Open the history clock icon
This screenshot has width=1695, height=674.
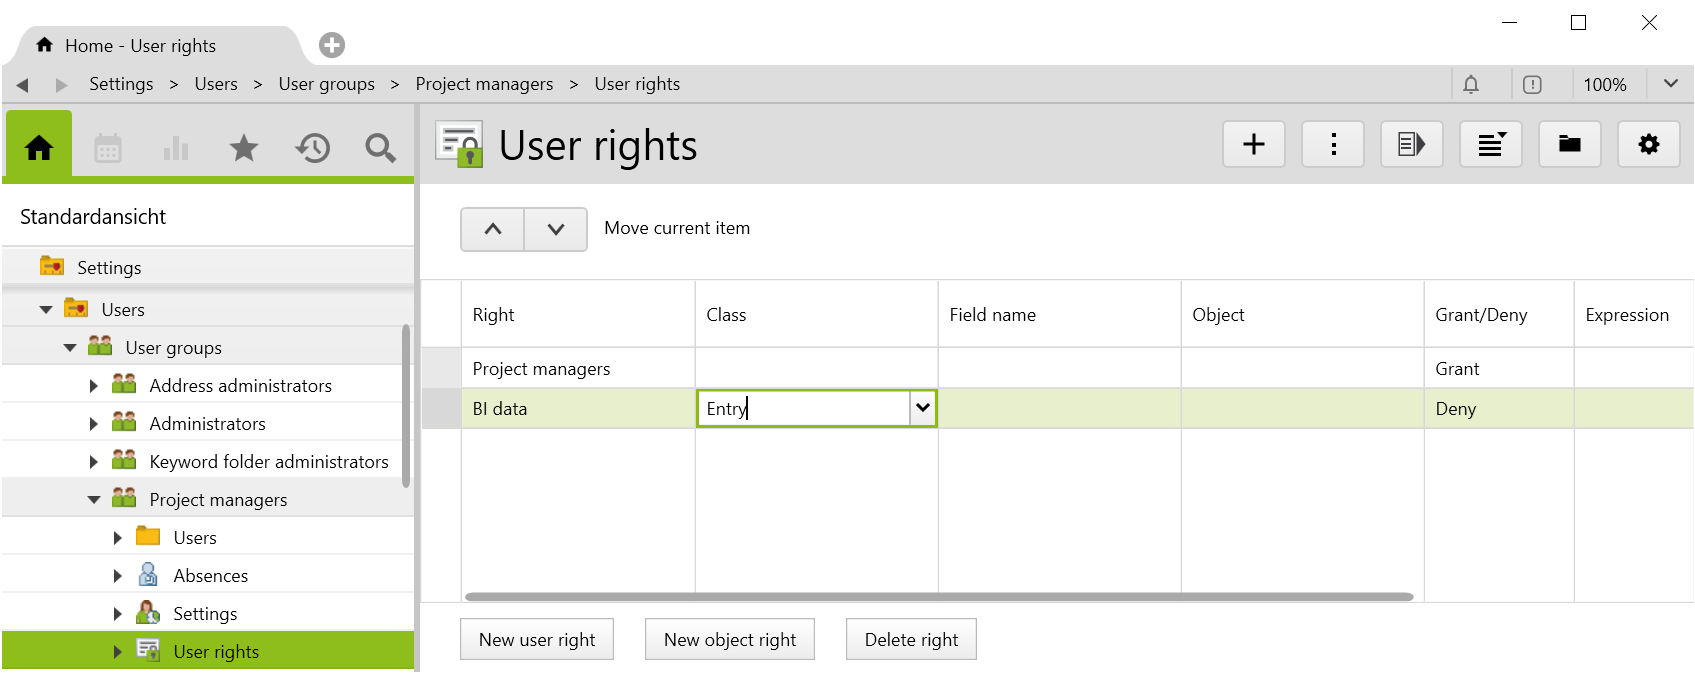312,149
